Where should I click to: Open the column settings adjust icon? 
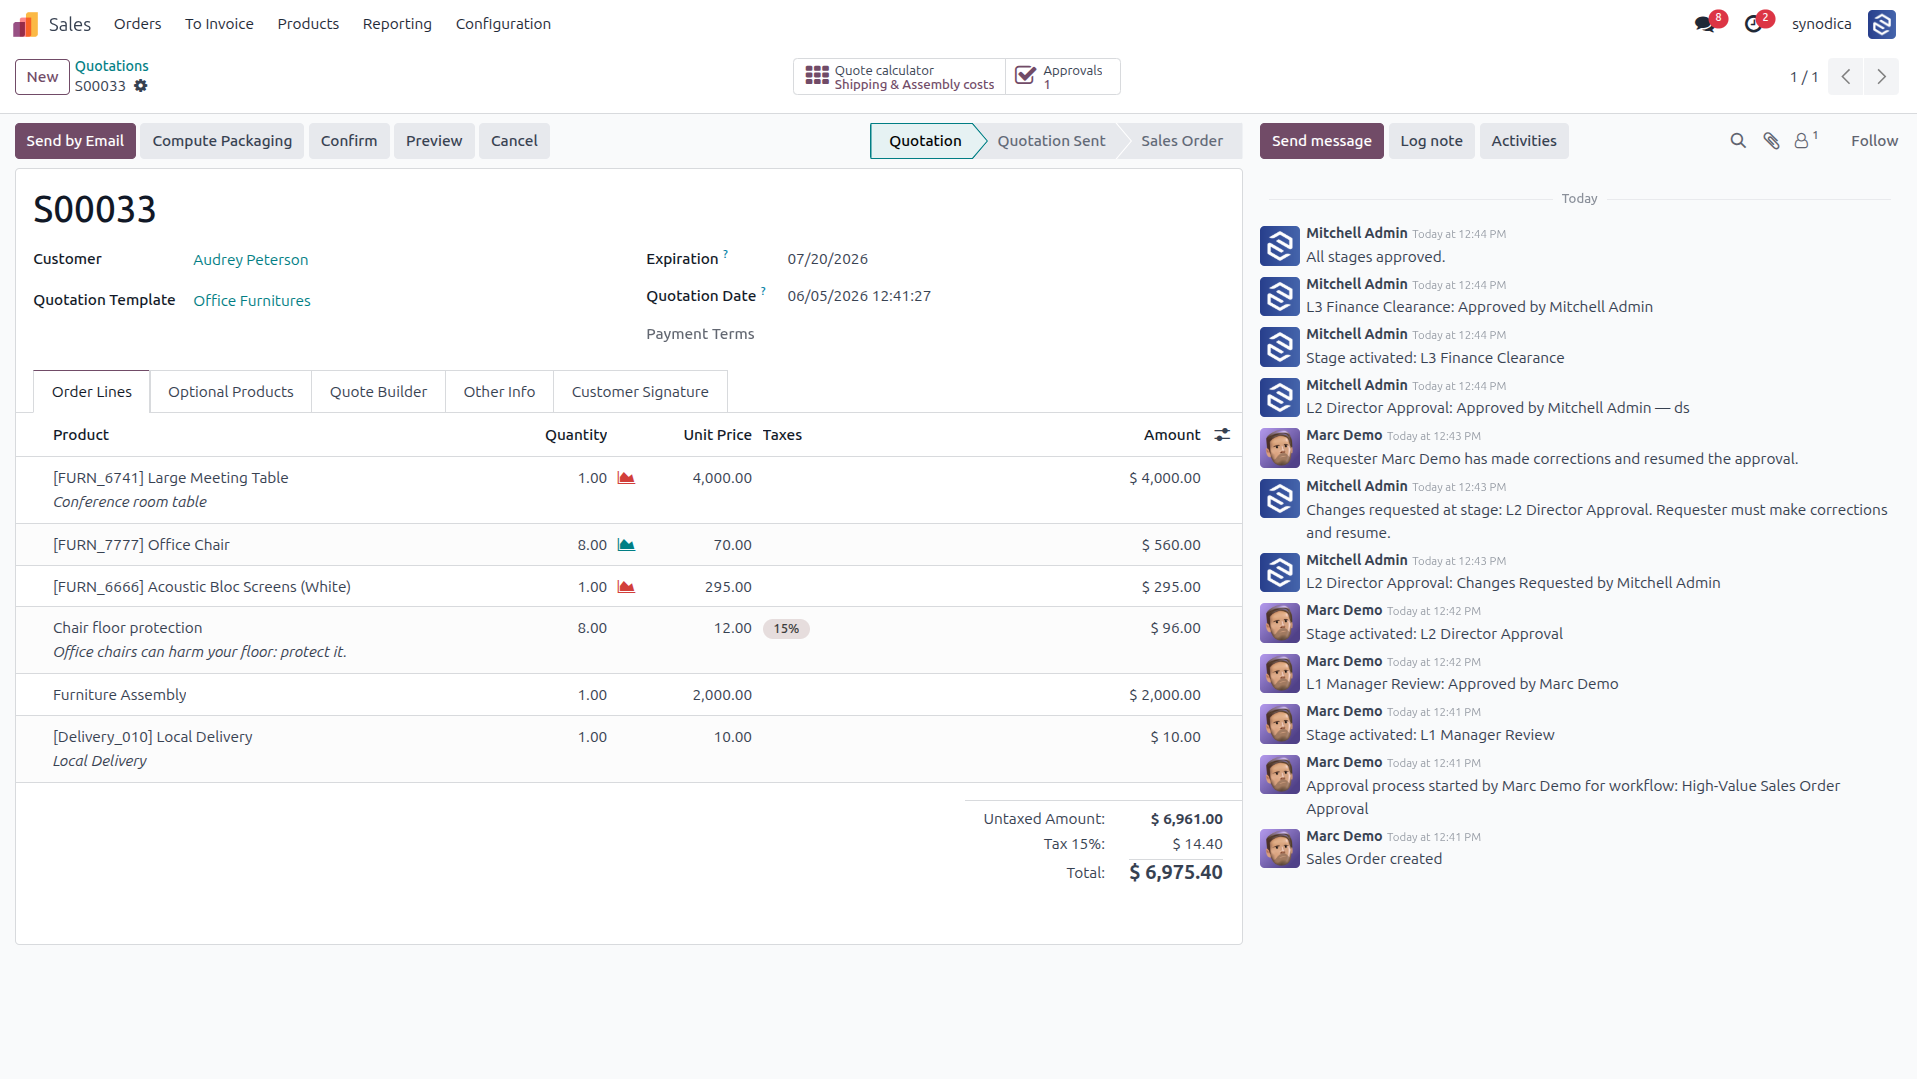click(x=1222, y=435)
